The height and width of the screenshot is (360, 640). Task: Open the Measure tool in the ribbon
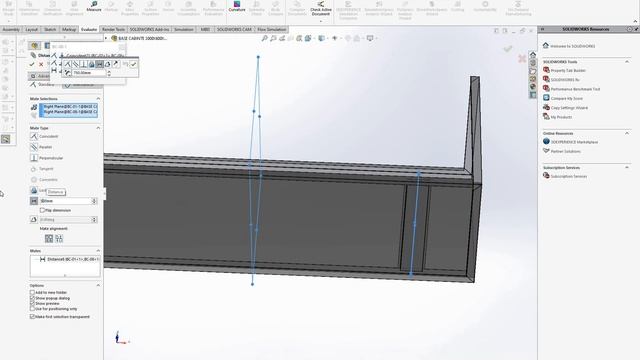(94, 6)
